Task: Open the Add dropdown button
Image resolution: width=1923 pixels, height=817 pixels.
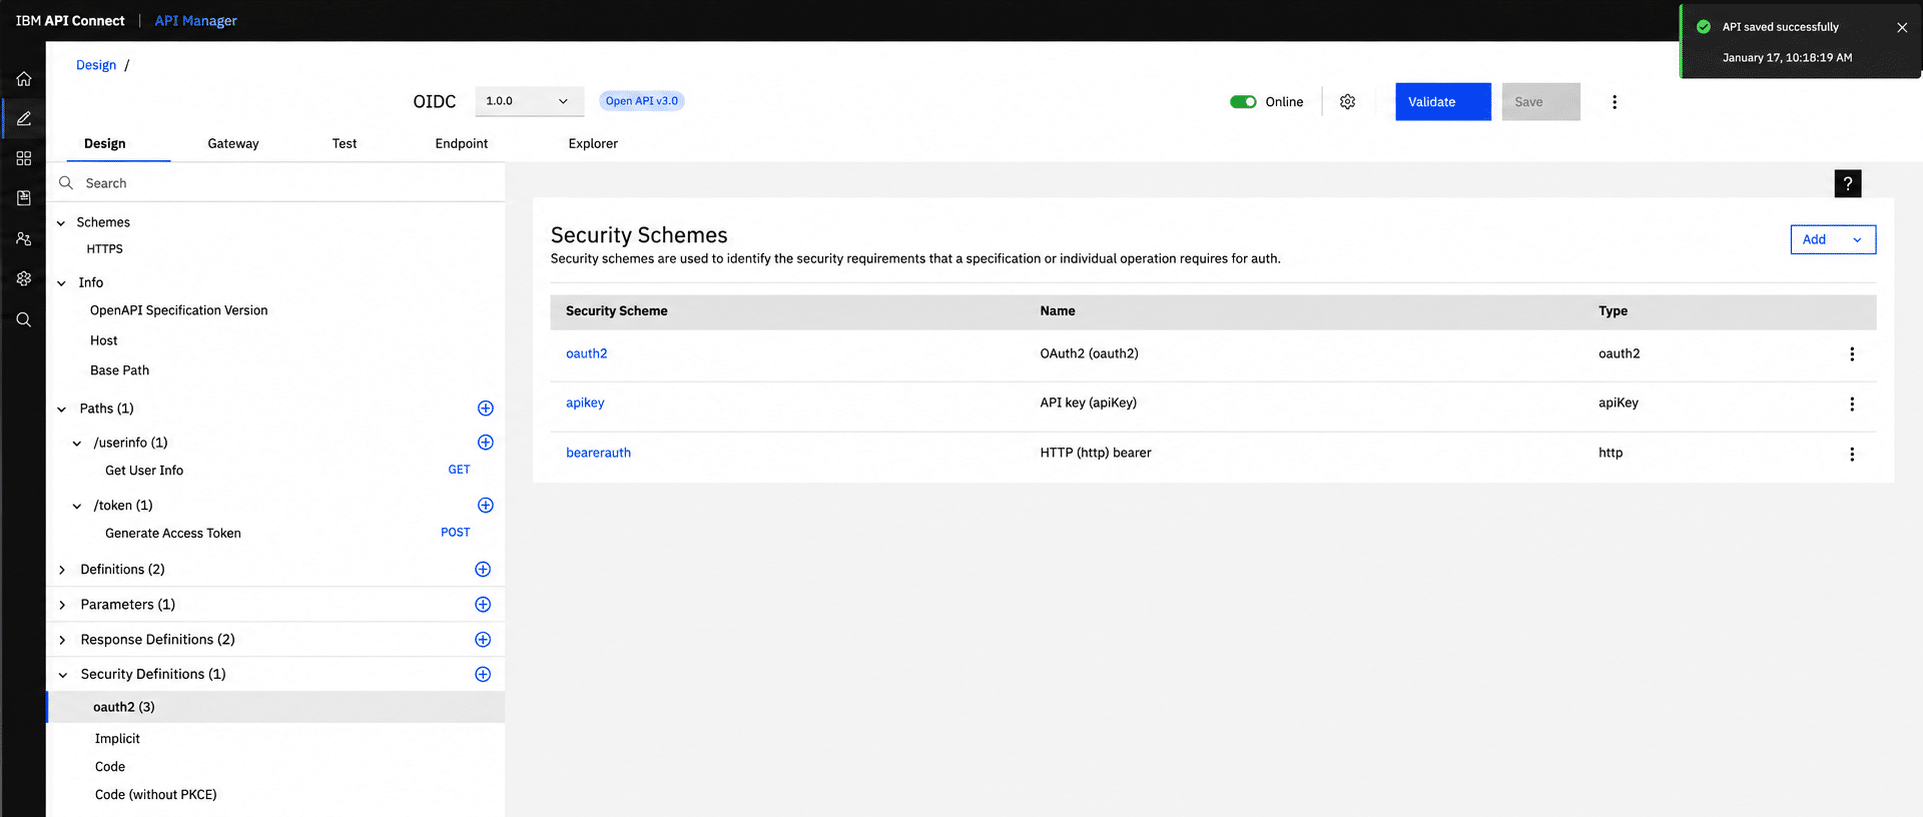Action: coord(1833,239)
